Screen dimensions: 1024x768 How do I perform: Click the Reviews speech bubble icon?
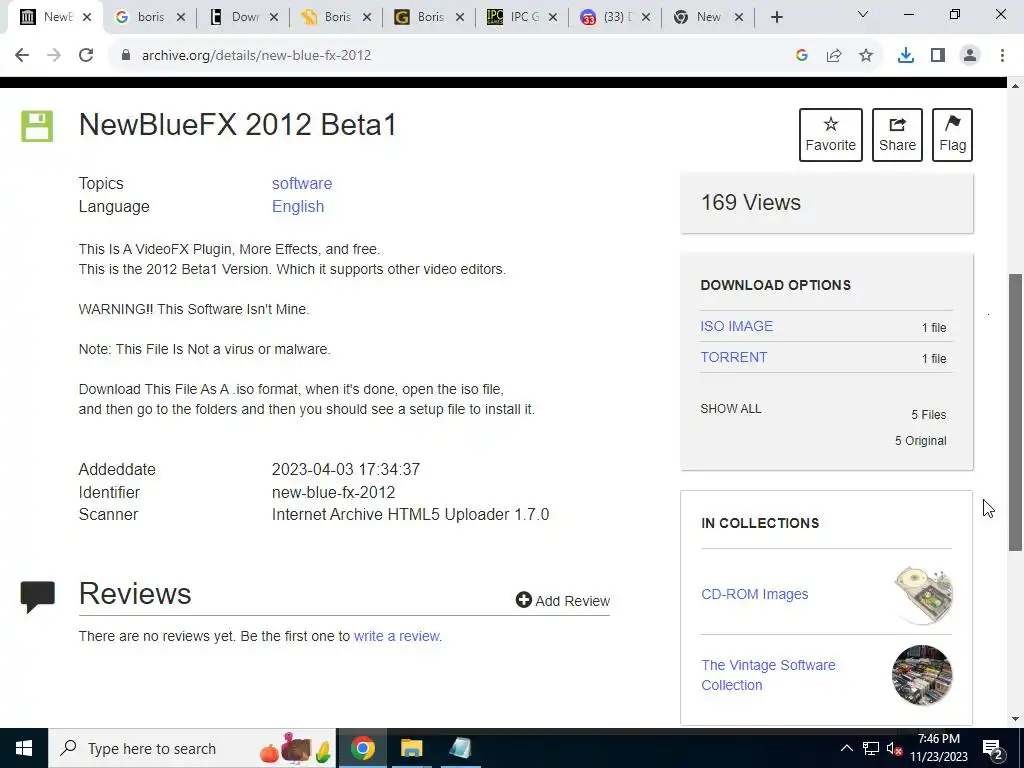point(37,596)
